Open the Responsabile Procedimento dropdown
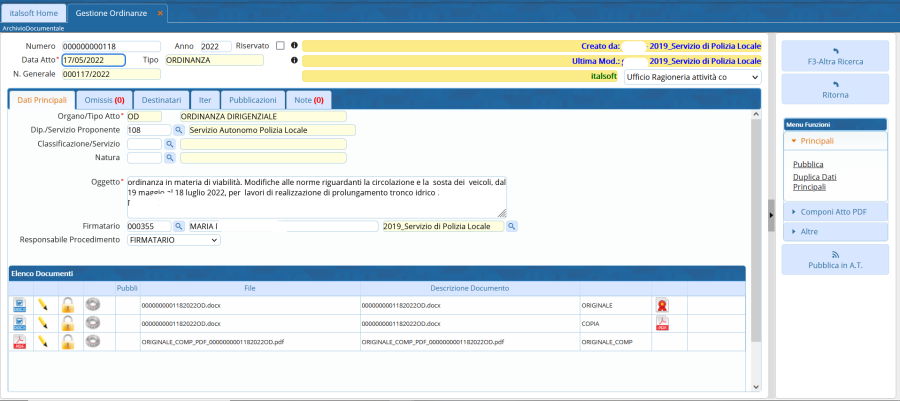This screenshot has height=401, width=900. point(173,241)
